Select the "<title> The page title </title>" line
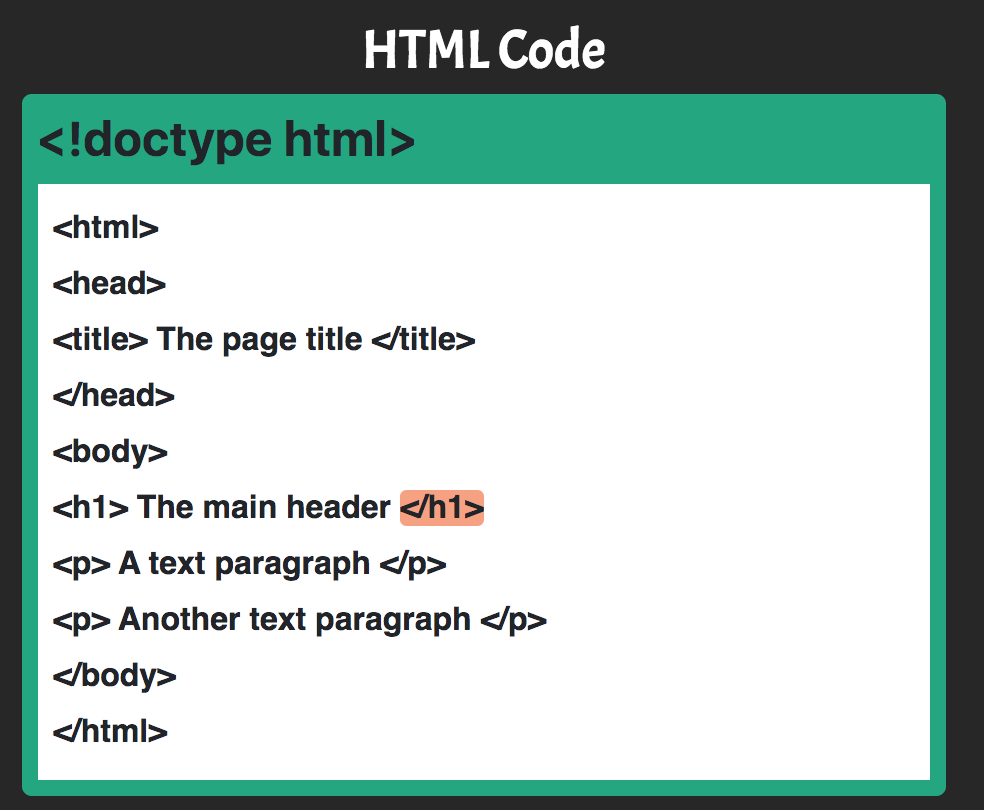This screenshot has width=984, height=810. [x=264, y=339]
